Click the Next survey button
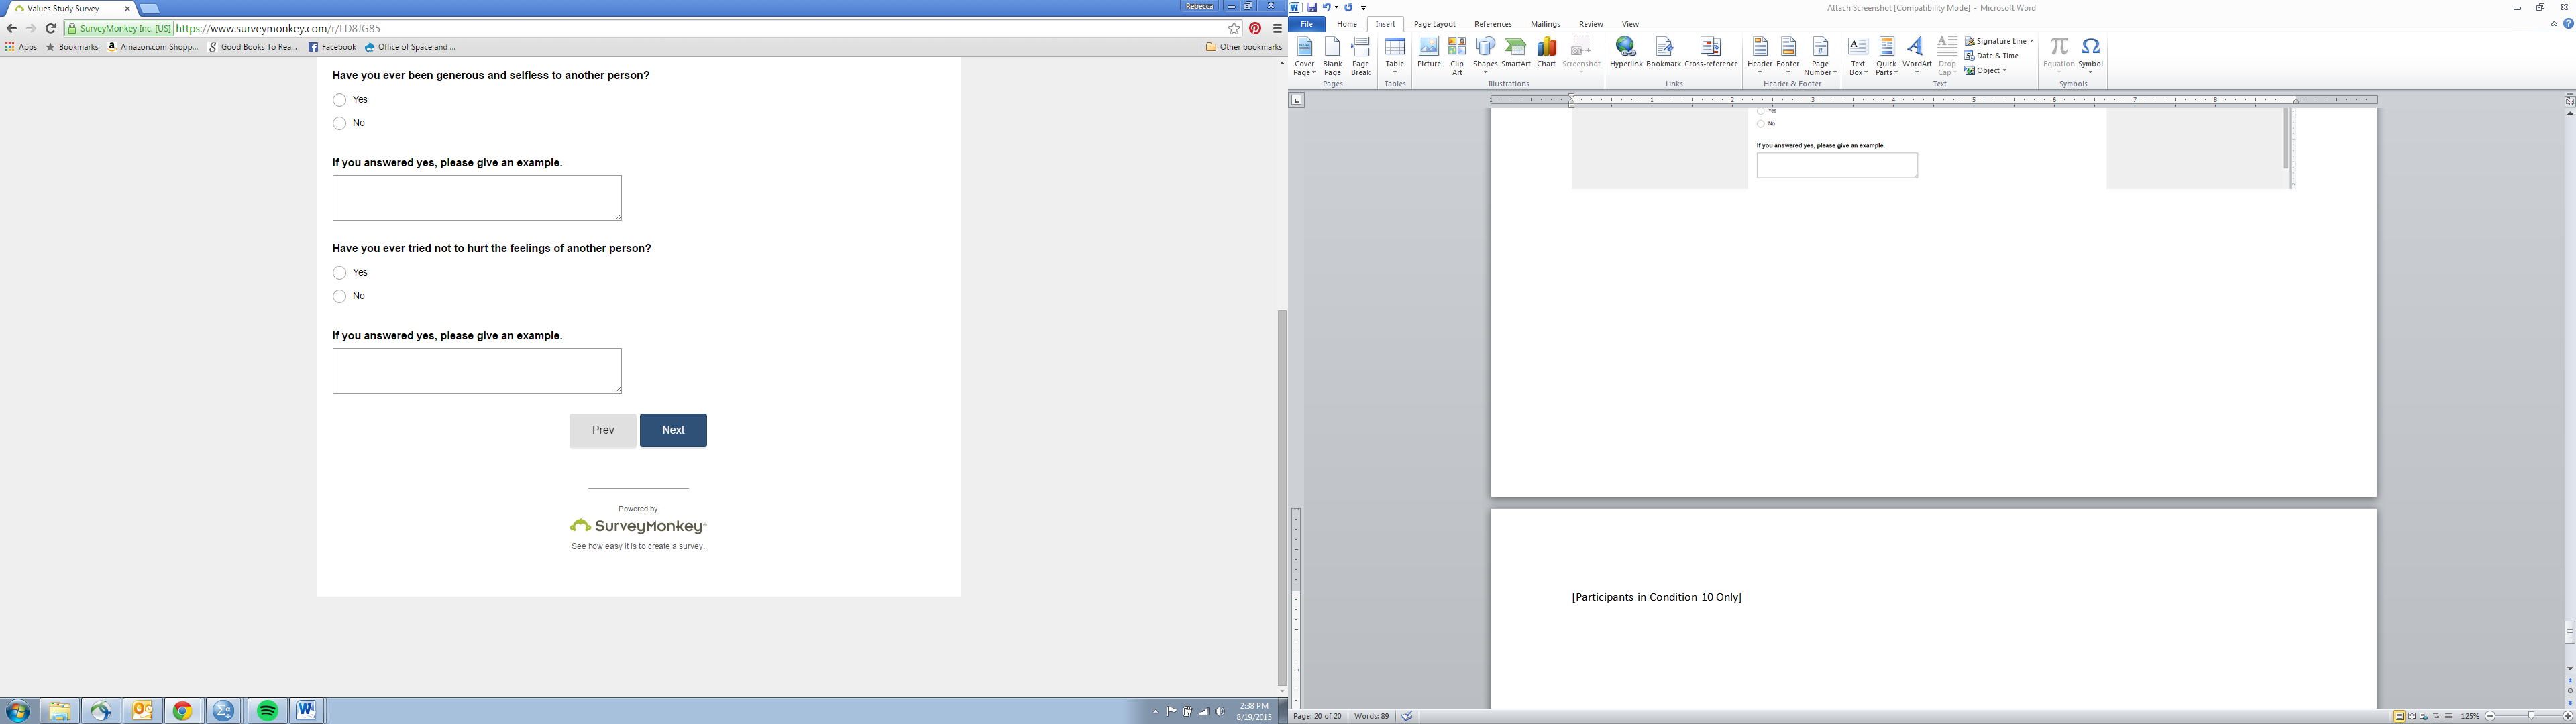This screenshot has height=724, width=2576. point(673,430)
